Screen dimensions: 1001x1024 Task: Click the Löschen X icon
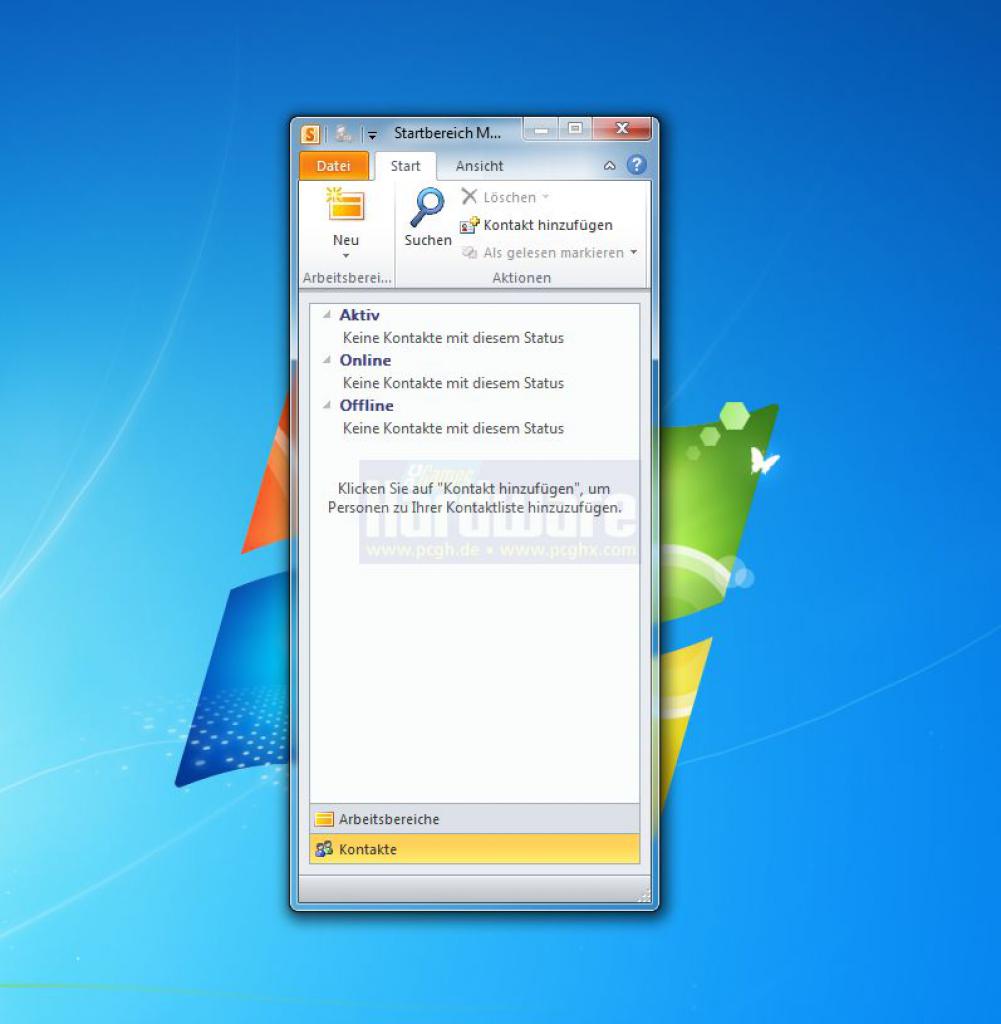click(x=469, y=196)
